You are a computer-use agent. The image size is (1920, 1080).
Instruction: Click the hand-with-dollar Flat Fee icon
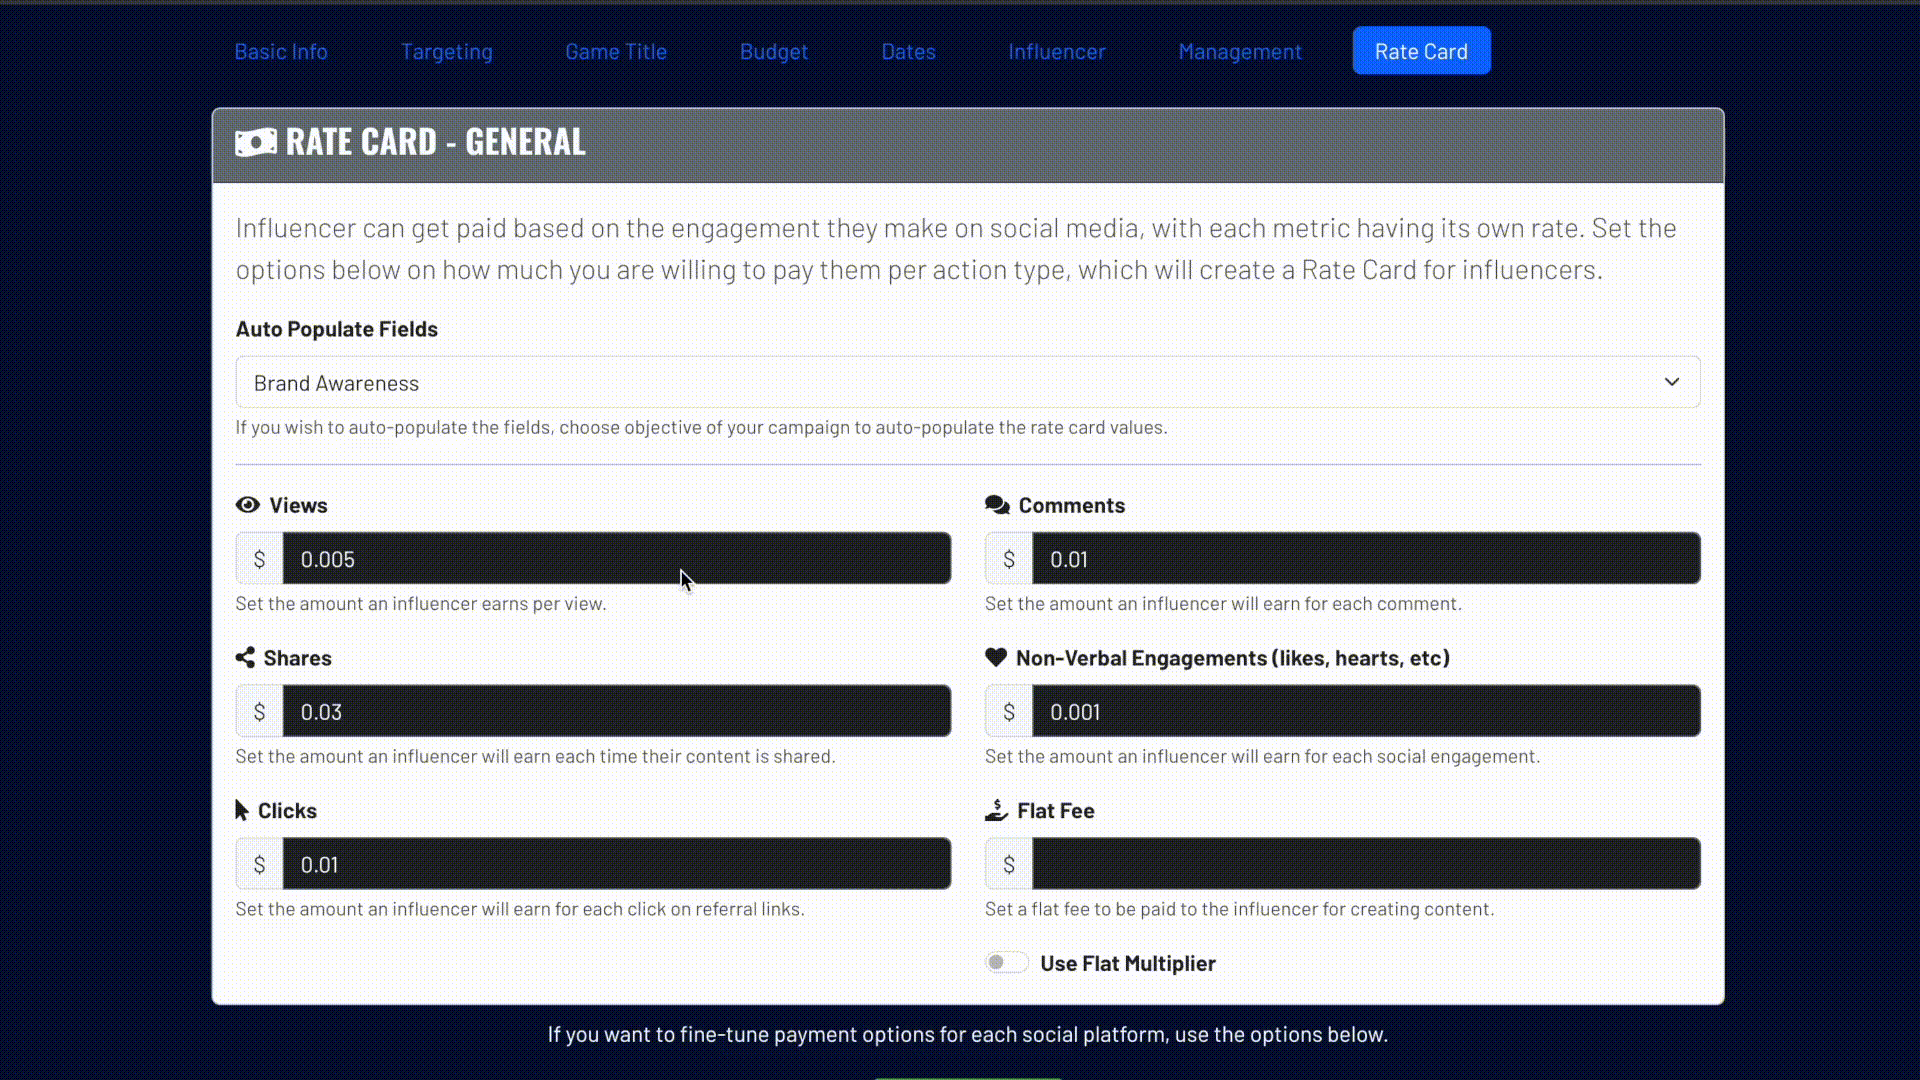point(996,810)
